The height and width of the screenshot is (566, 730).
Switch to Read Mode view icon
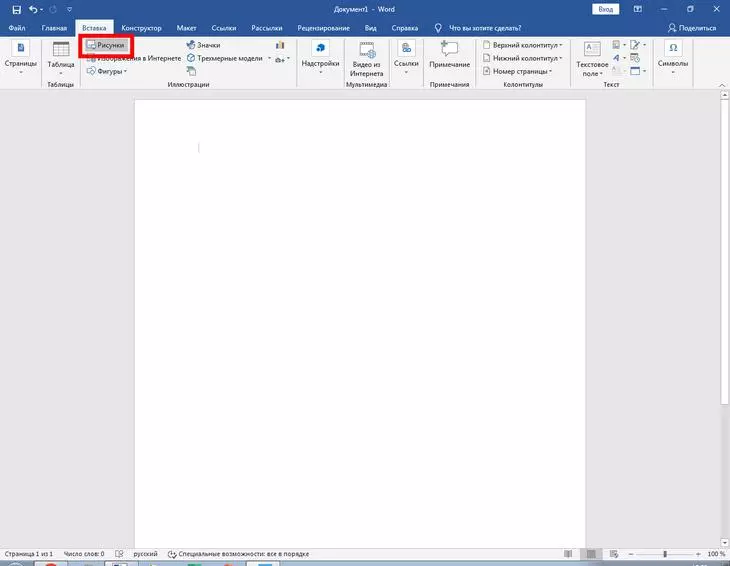point(568,554)
